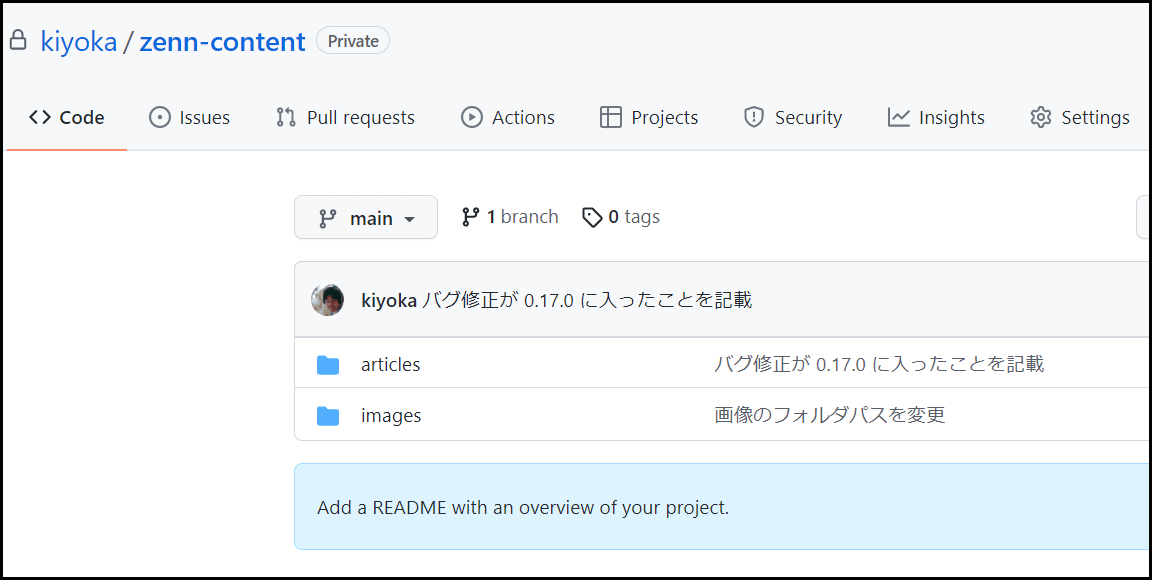
Task: Open latest commit message in header row
Action: [x=587, y=300]
